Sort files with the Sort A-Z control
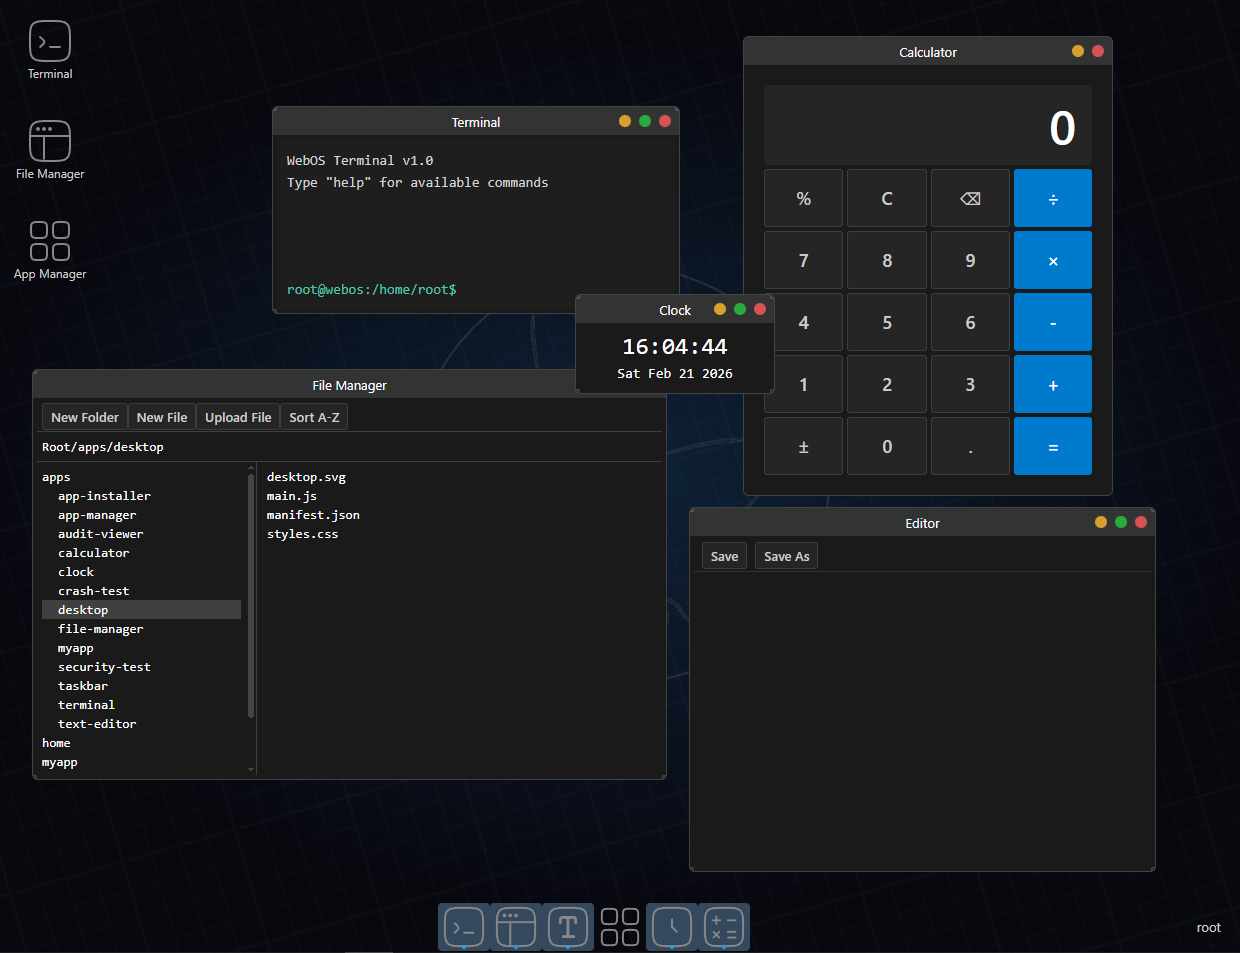This screenshot has width=1240, height=953. coord(313,416)
